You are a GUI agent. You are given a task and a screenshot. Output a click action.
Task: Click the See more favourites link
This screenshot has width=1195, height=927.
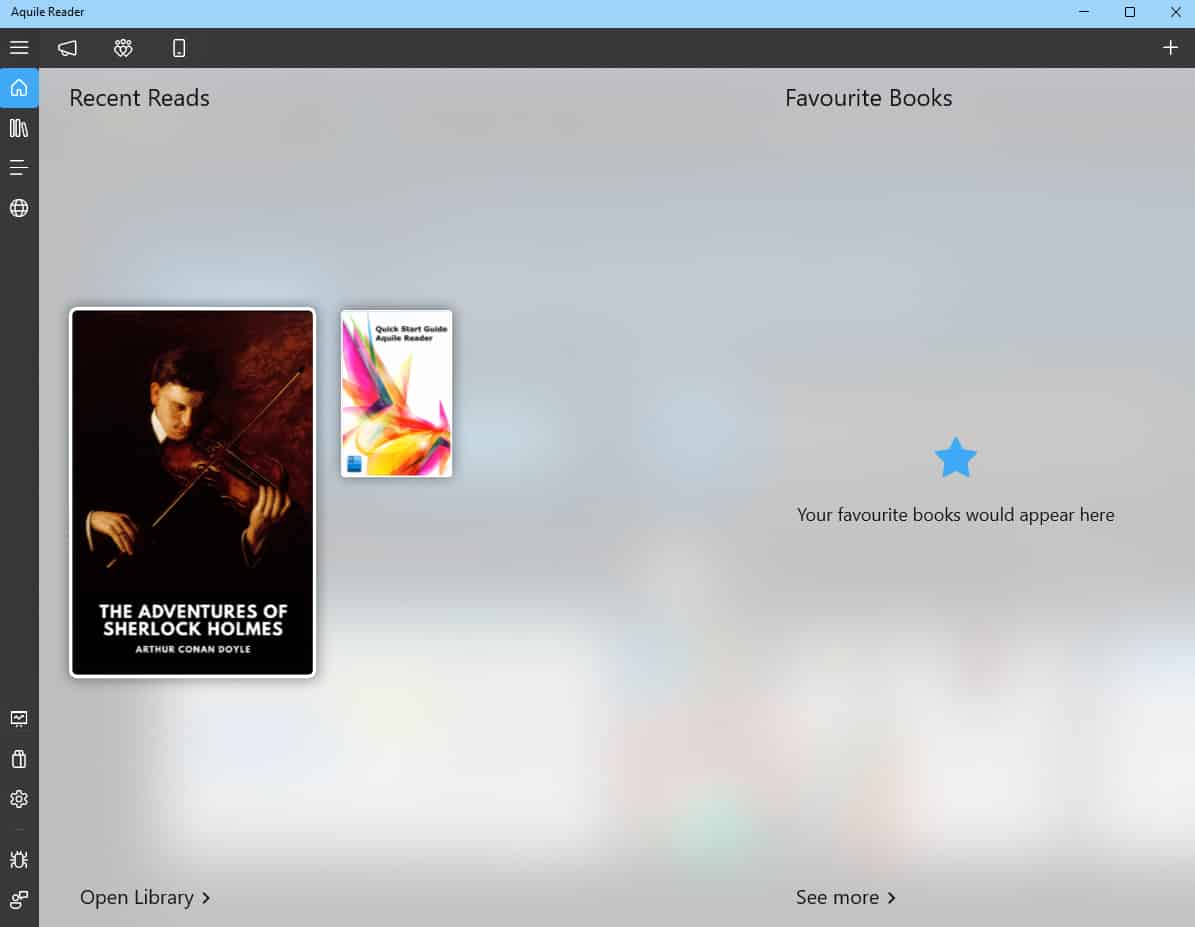tap(836, 897)
